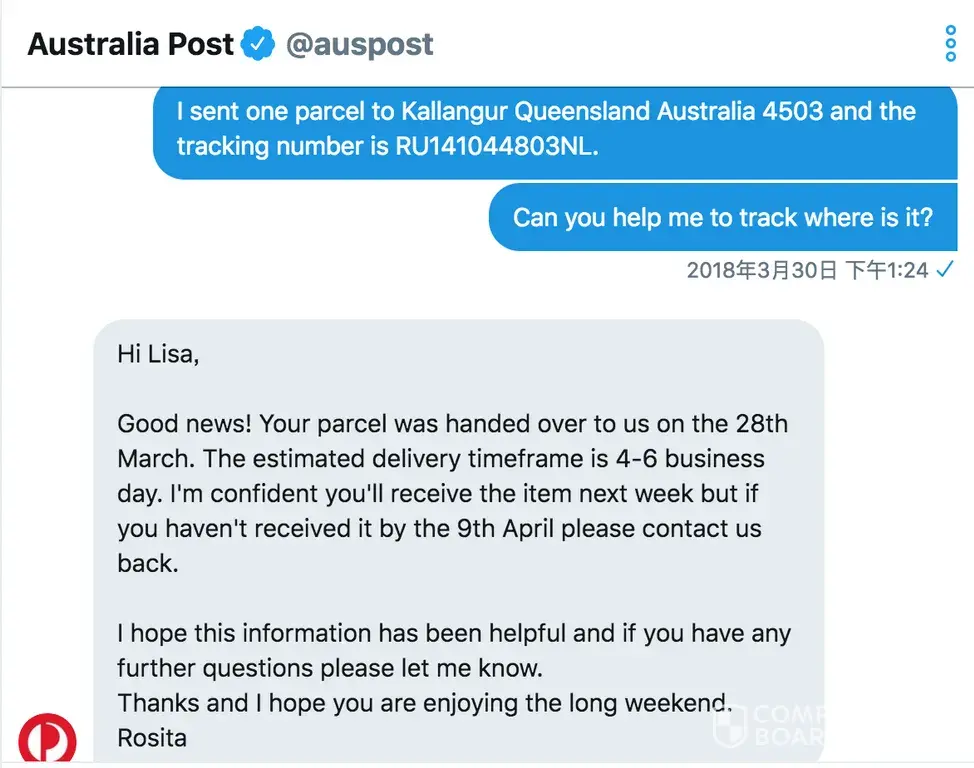974x768 pixels.
Task: Click the "Can you help me" bubble
Action: pyautogui.click(x=722, y=217)
